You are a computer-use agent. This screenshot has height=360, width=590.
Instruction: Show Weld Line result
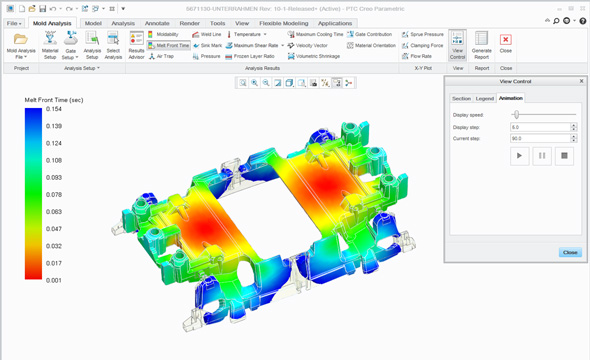coord(207,34)
